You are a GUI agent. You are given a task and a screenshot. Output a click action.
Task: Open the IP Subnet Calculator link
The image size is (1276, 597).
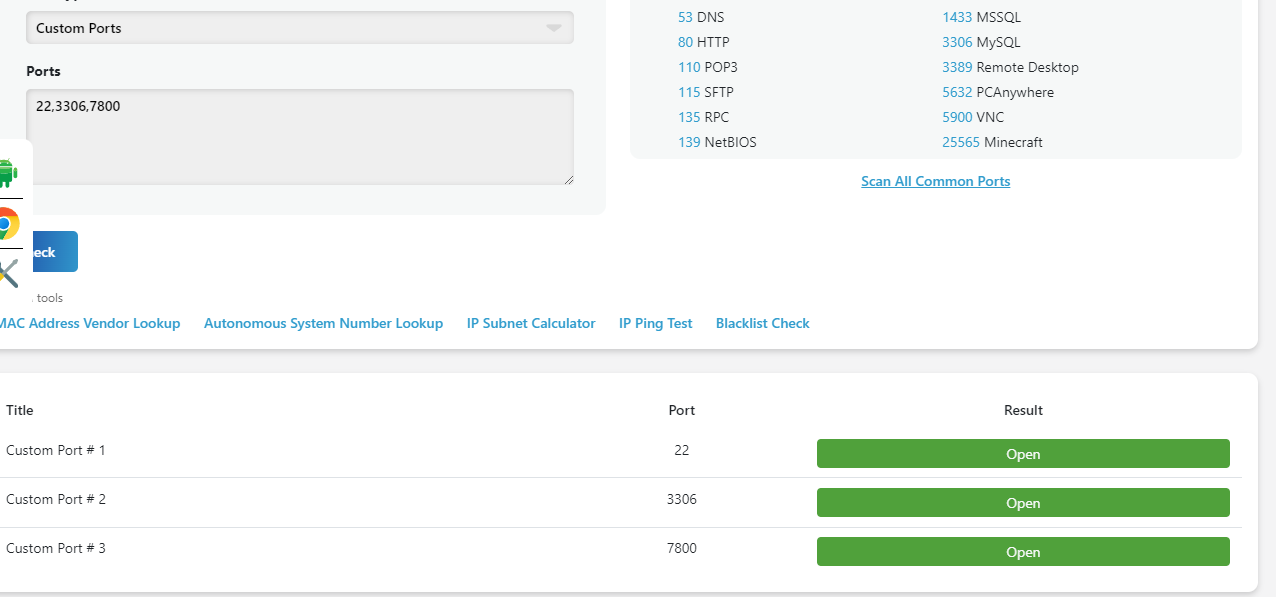tap(531, 323)
